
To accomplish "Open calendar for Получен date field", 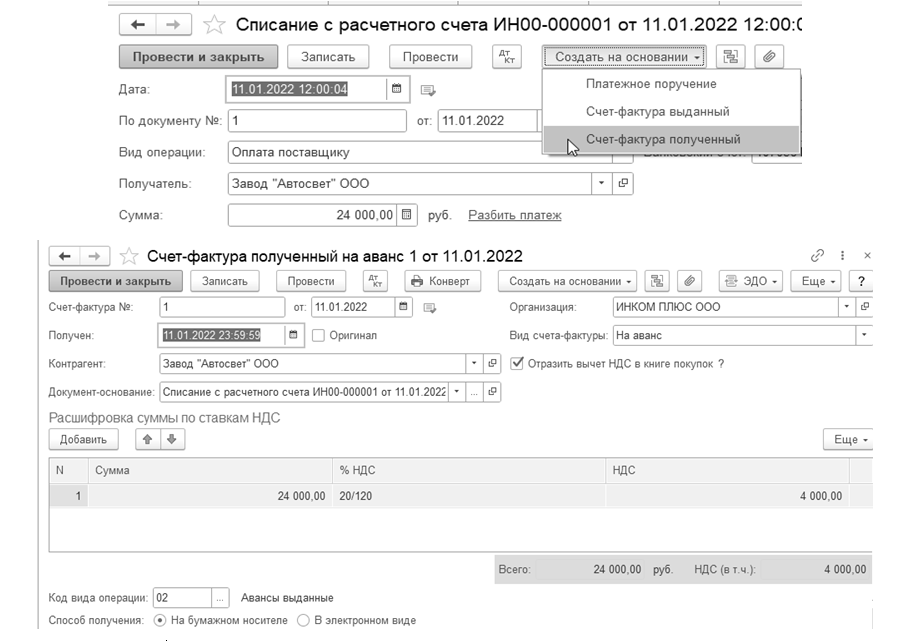I will [293, 335].
